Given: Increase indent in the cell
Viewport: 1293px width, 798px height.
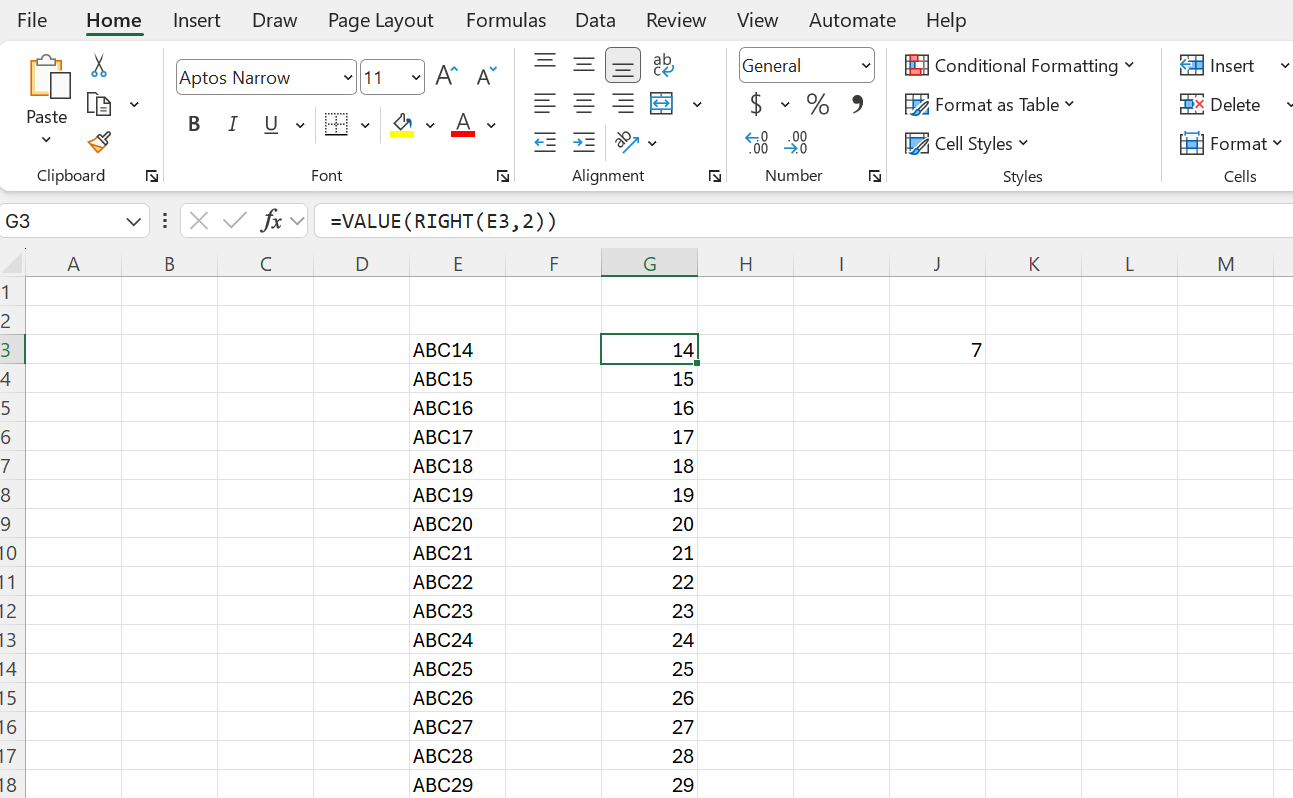Looking at the screenshot, I should pyautogui.click(x=584, y=142).
